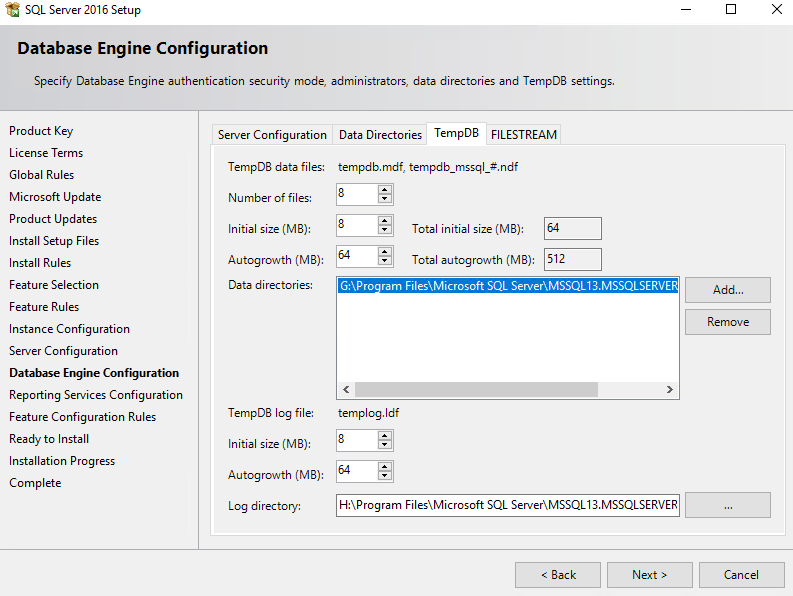793x596 pixels.
Task: Click Product Updates step
Action: pyautogui.click(x=53, y=219)
